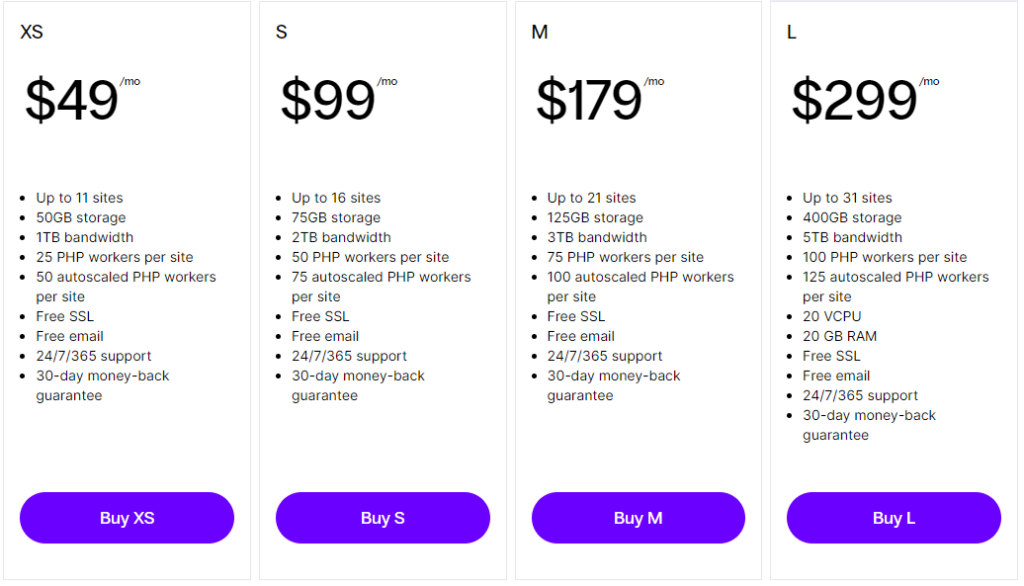
Task: Select the $49 per month price
Action: tap(82, 98)
